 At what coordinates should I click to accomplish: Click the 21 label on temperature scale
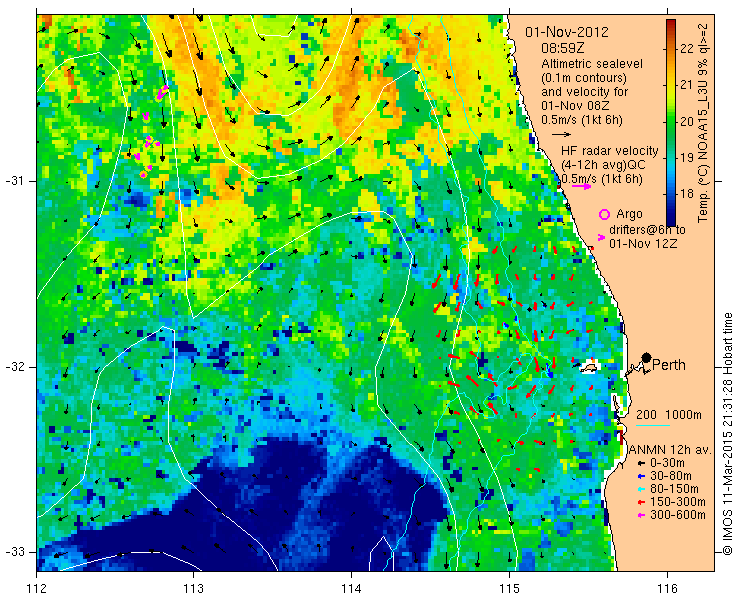tap(687, 85)
